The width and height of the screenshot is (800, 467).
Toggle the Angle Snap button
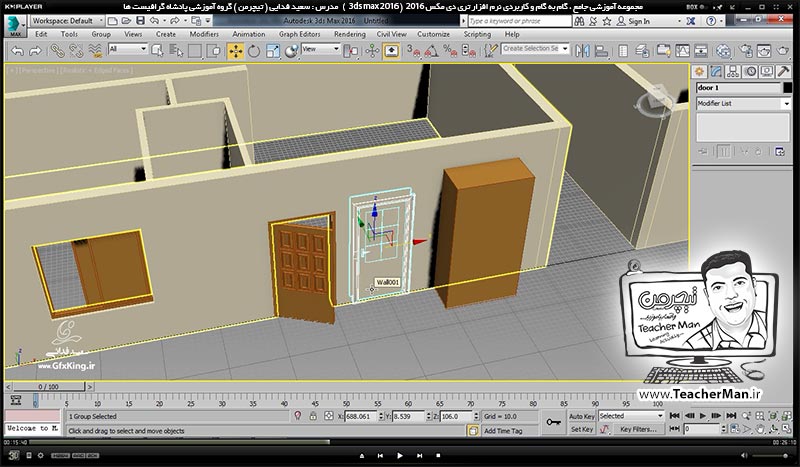coord(432,51)
